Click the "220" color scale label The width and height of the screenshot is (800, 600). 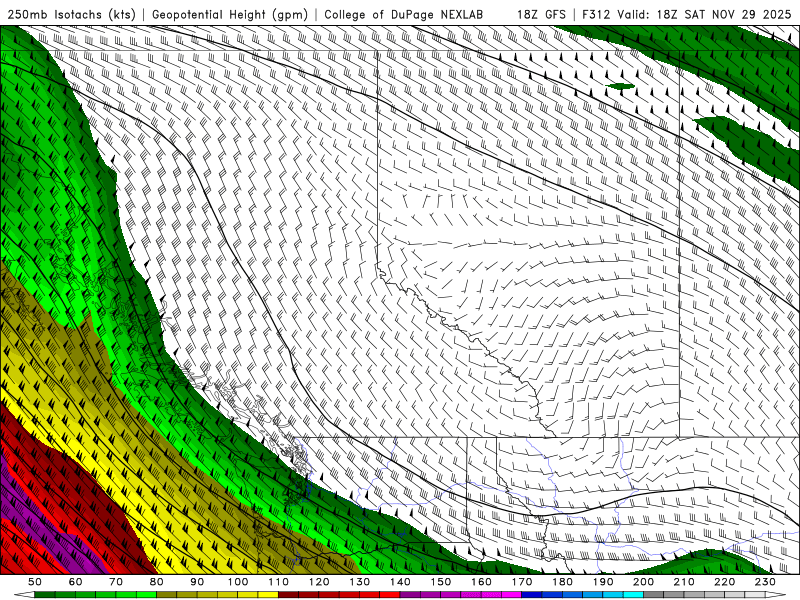point(724,582)
